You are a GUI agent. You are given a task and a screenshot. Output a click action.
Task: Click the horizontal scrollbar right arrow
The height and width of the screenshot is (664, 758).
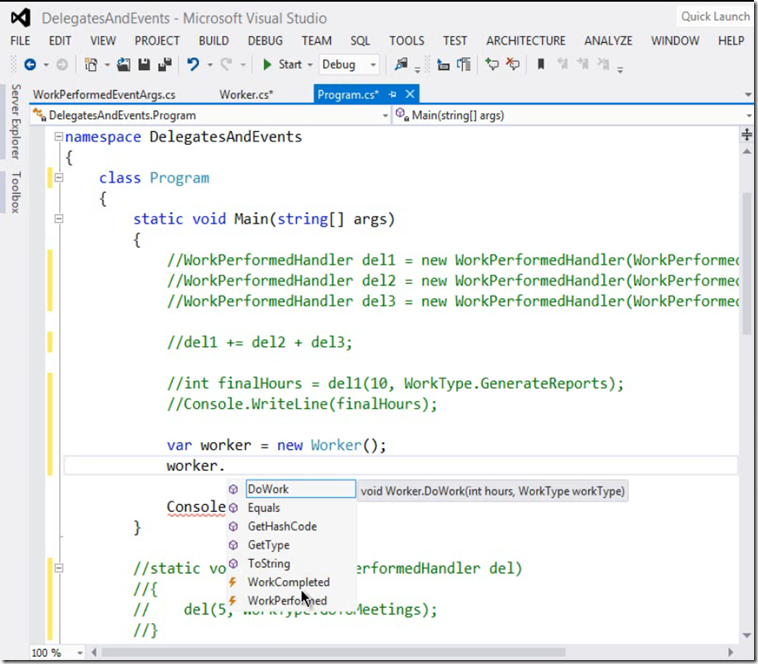click(x=730, y=653)
